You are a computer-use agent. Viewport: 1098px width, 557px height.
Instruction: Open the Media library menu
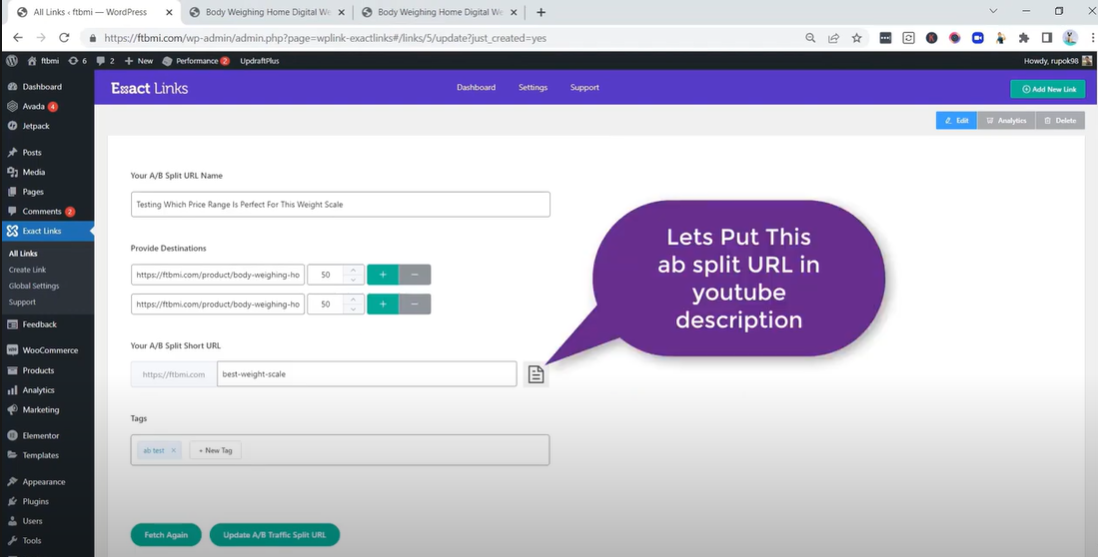(x=34, y=172)
